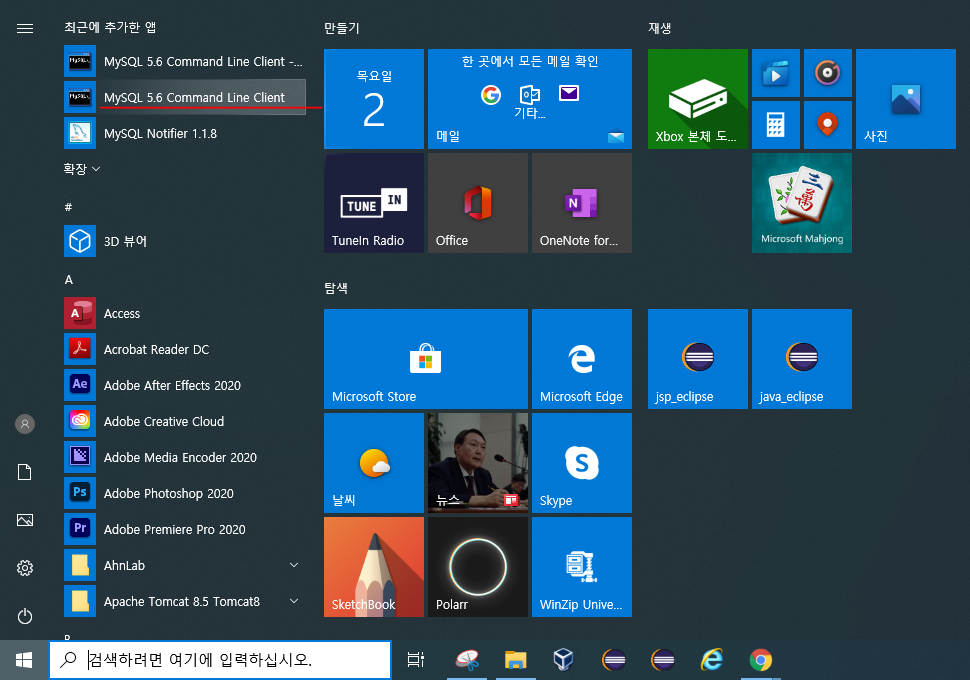Screen dimensions: 970x681
Task: Open the hamburger menu at top left
Action: point(25,28)
